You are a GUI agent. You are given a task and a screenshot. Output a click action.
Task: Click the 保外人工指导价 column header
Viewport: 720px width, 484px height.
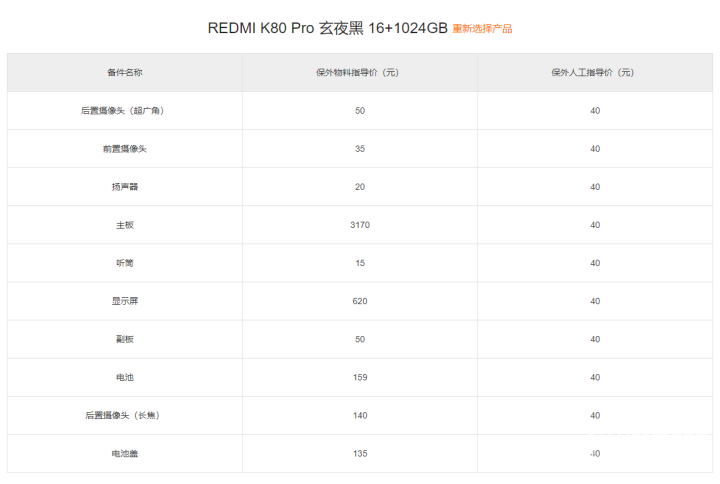tap(592, 73)
